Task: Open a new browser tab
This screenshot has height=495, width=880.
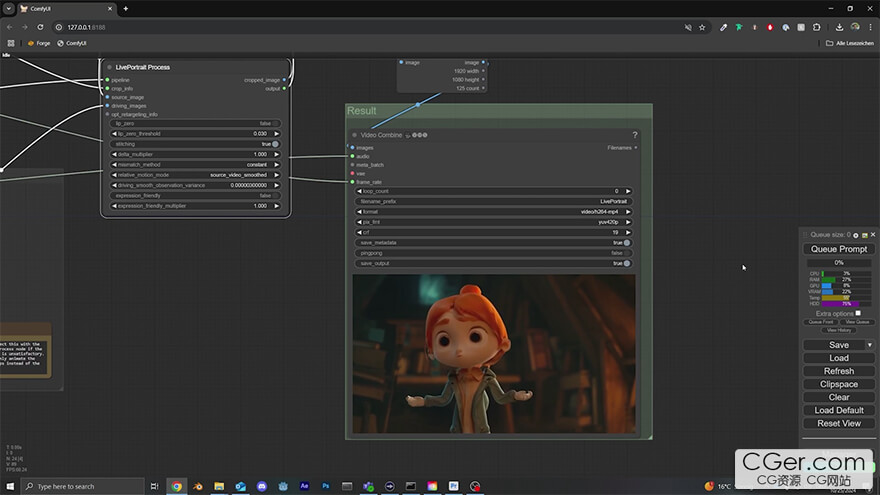Action: 126,8
